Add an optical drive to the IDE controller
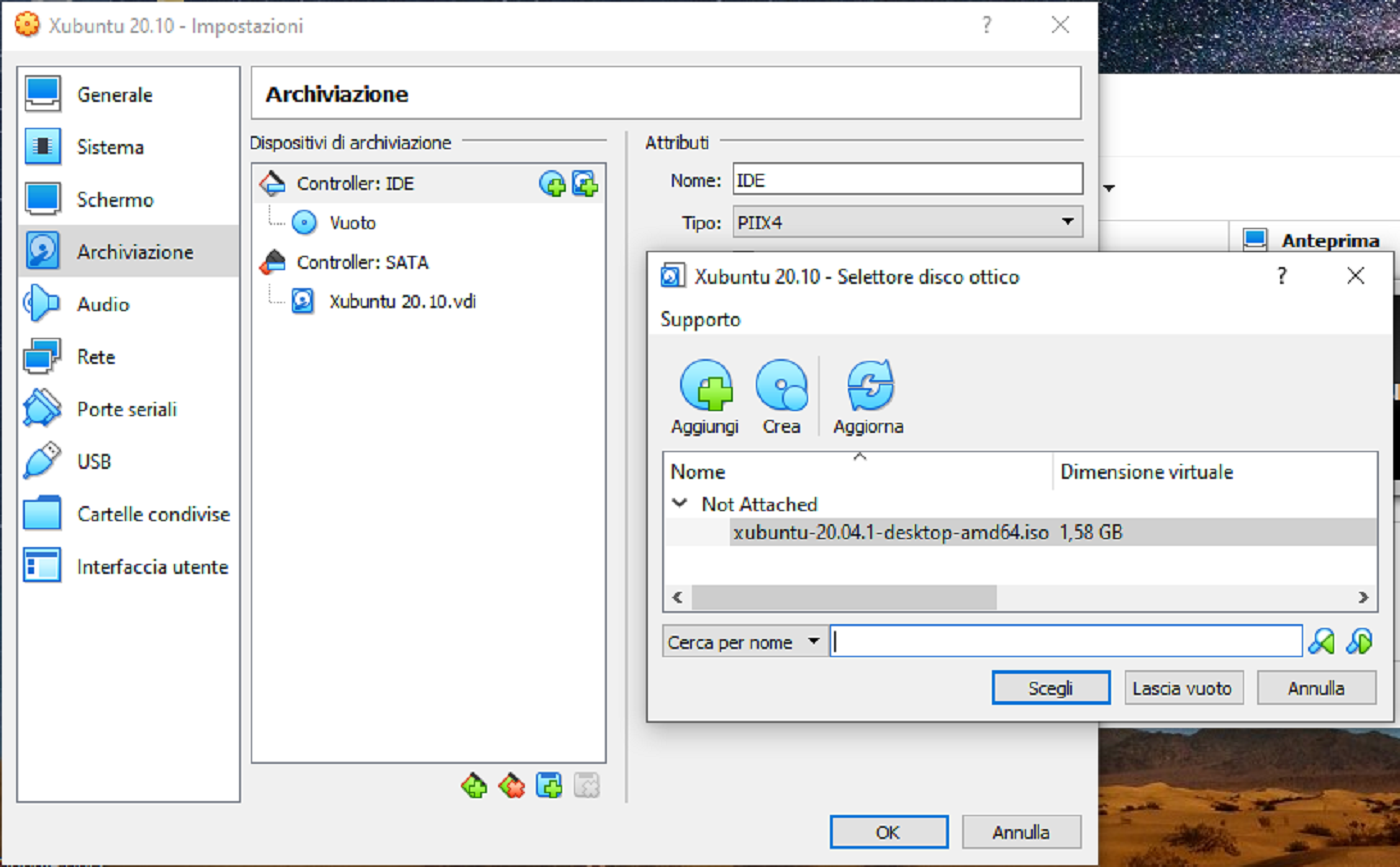The image size is (1400, 867). pyautogui.click(x=552, y=184)
